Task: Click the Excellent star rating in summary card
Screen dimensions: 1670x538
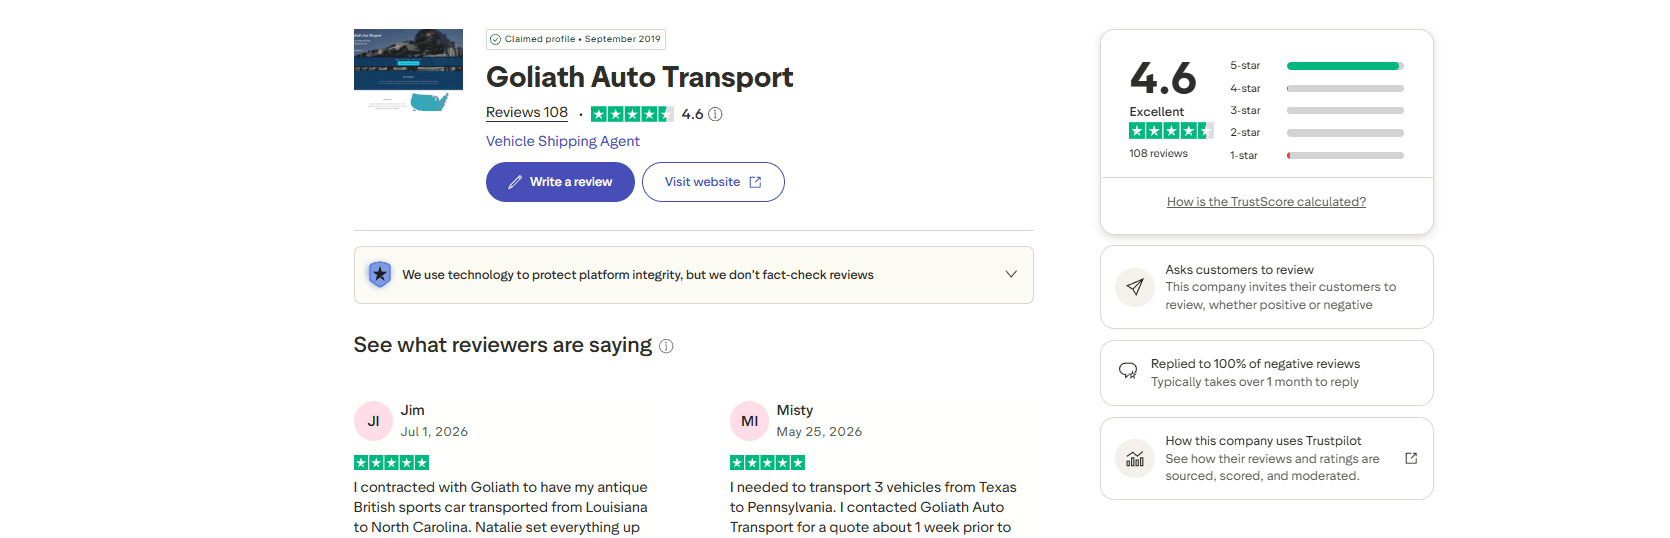Action: pyautogui.click(x=1171, y=131)
